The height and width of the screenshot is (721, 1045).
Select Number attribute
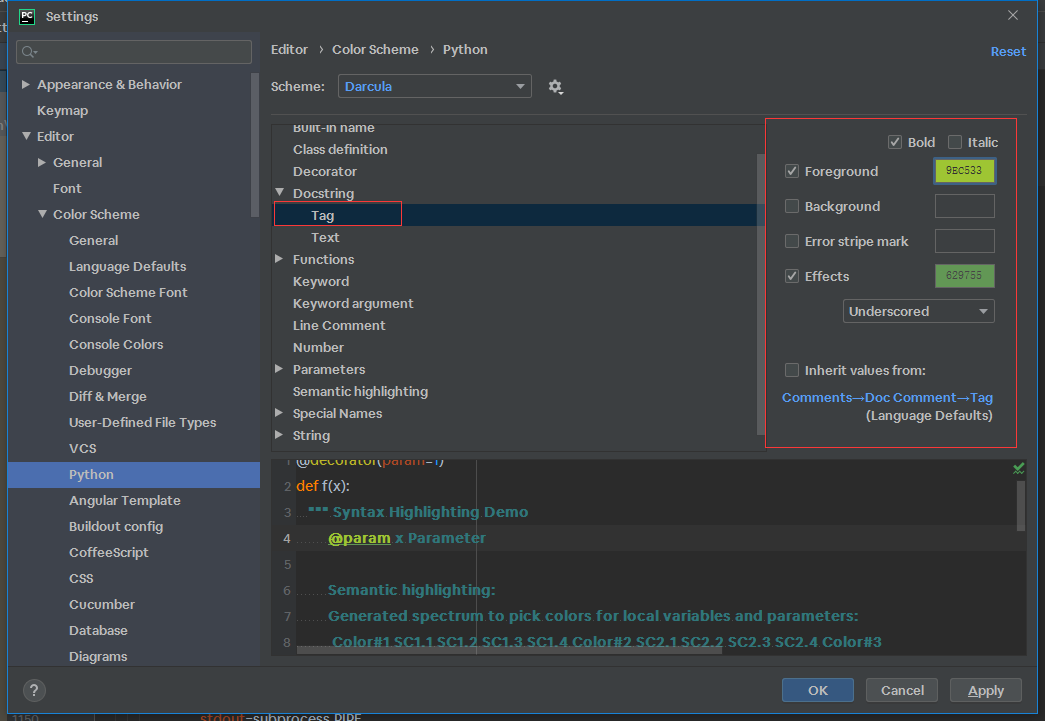pyautogui.click(x=318, y=347)
